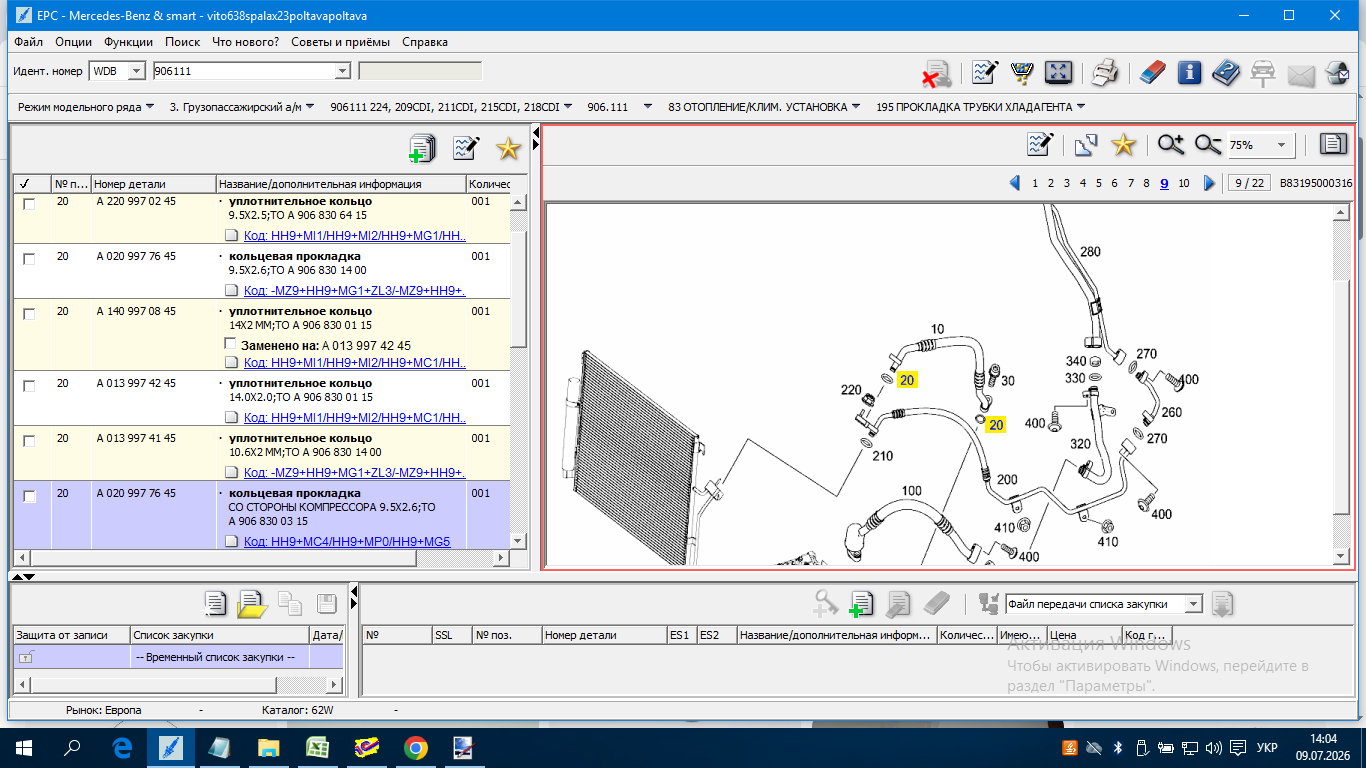Expand '195 ПРОКЛАДКА ТРУБКИ ХЛАДАГЕНТА' dropdown

point(1081,107)
